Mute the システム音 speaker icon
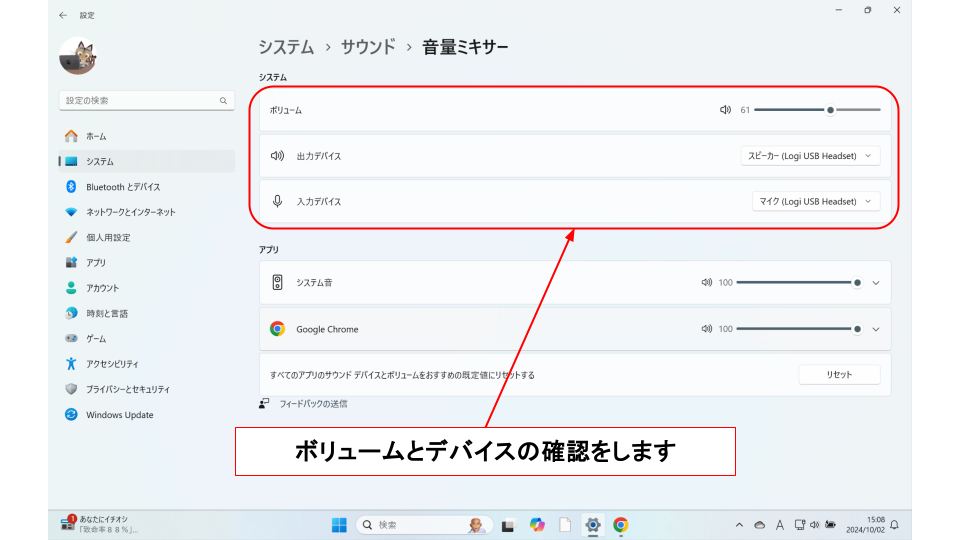The image size is (960, 540). 707,283
